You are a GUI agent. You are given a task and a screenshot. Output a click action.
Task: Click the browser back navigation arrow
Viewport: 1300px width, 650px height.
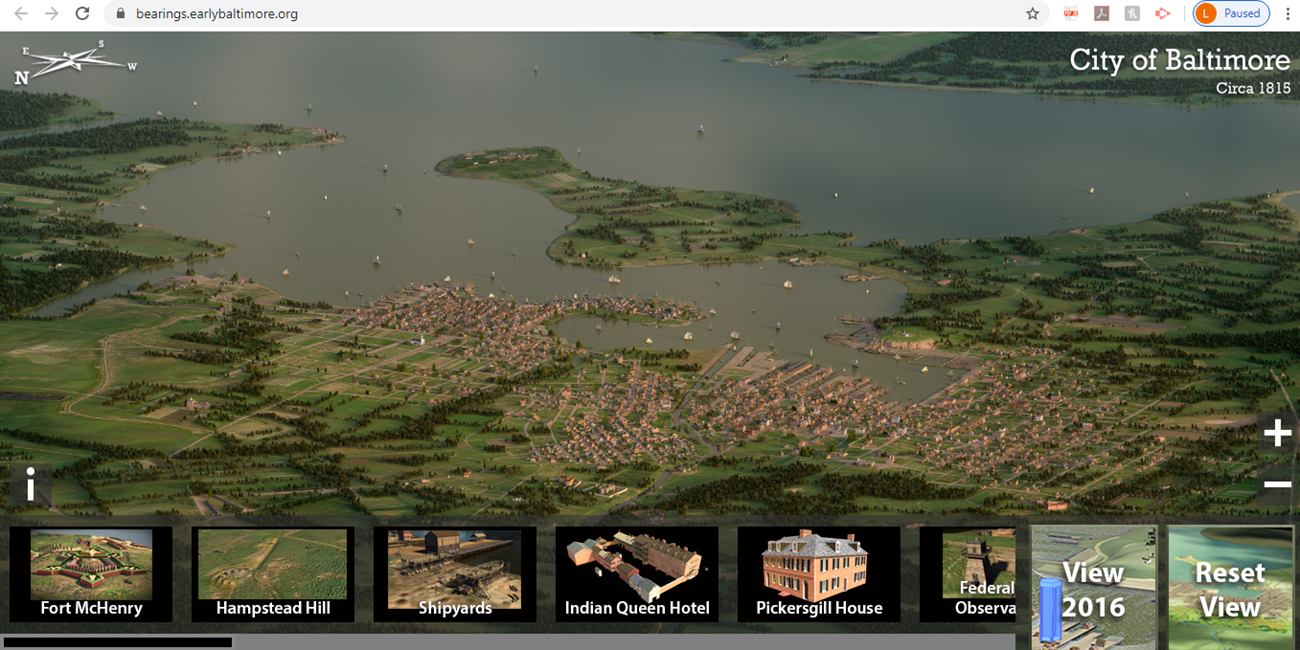tap(21, 13)
